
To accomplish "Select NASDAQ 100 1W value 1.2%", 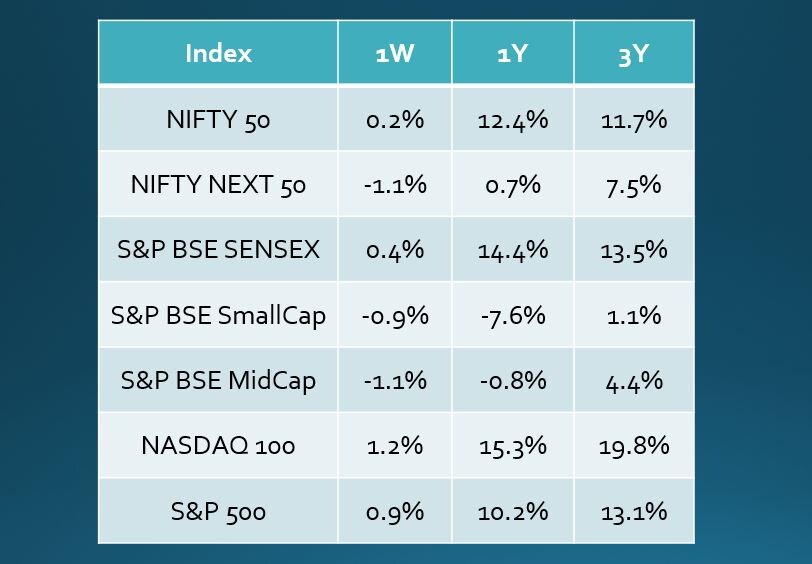I will [x=395, y=446].
